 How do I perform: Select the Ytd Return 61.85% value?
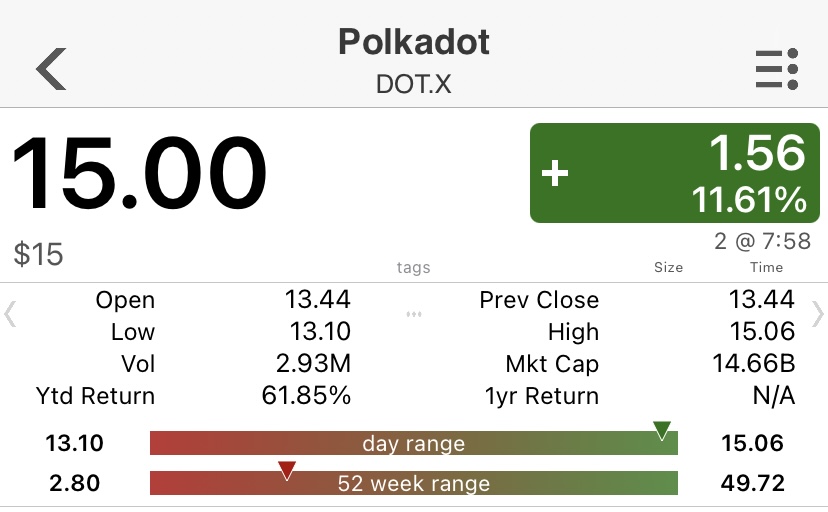[306, 396]
